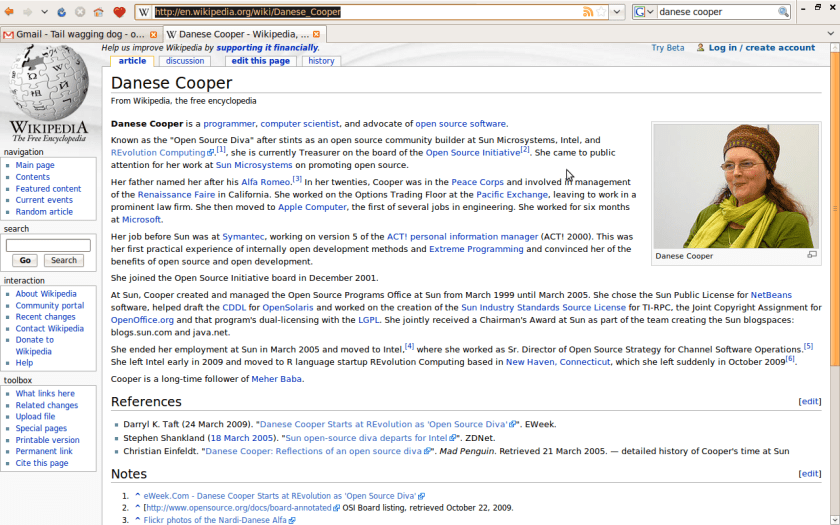Click the Home icon in toolbar
The image size is (840, 525).
pos(98,12)
